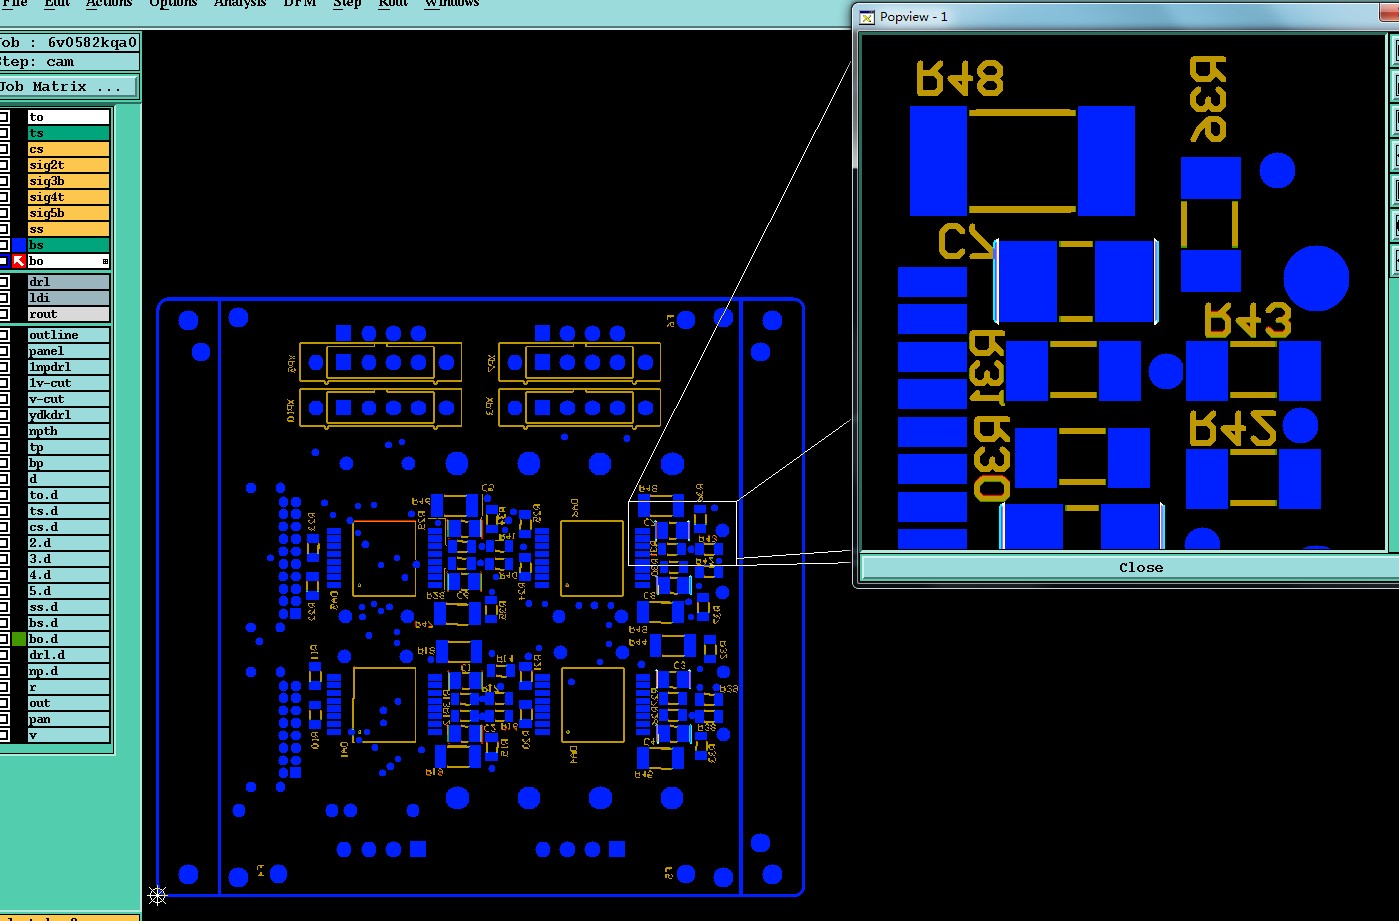Image resolution: width=1399 pixels, height=921 pixels.
Task: Toggle the checkbox for layer ts
Action: click(4, 133)
